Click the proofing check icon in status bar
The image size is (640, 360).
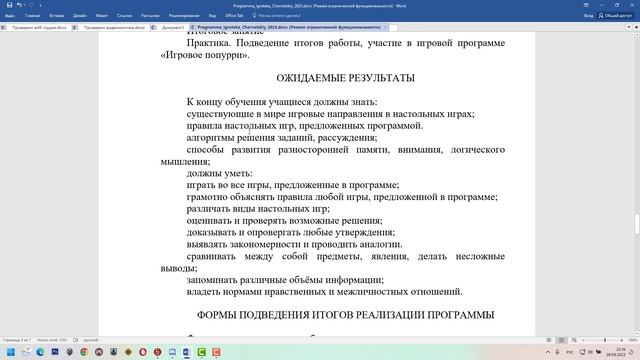pyautogui.click(x=76, y=340)
